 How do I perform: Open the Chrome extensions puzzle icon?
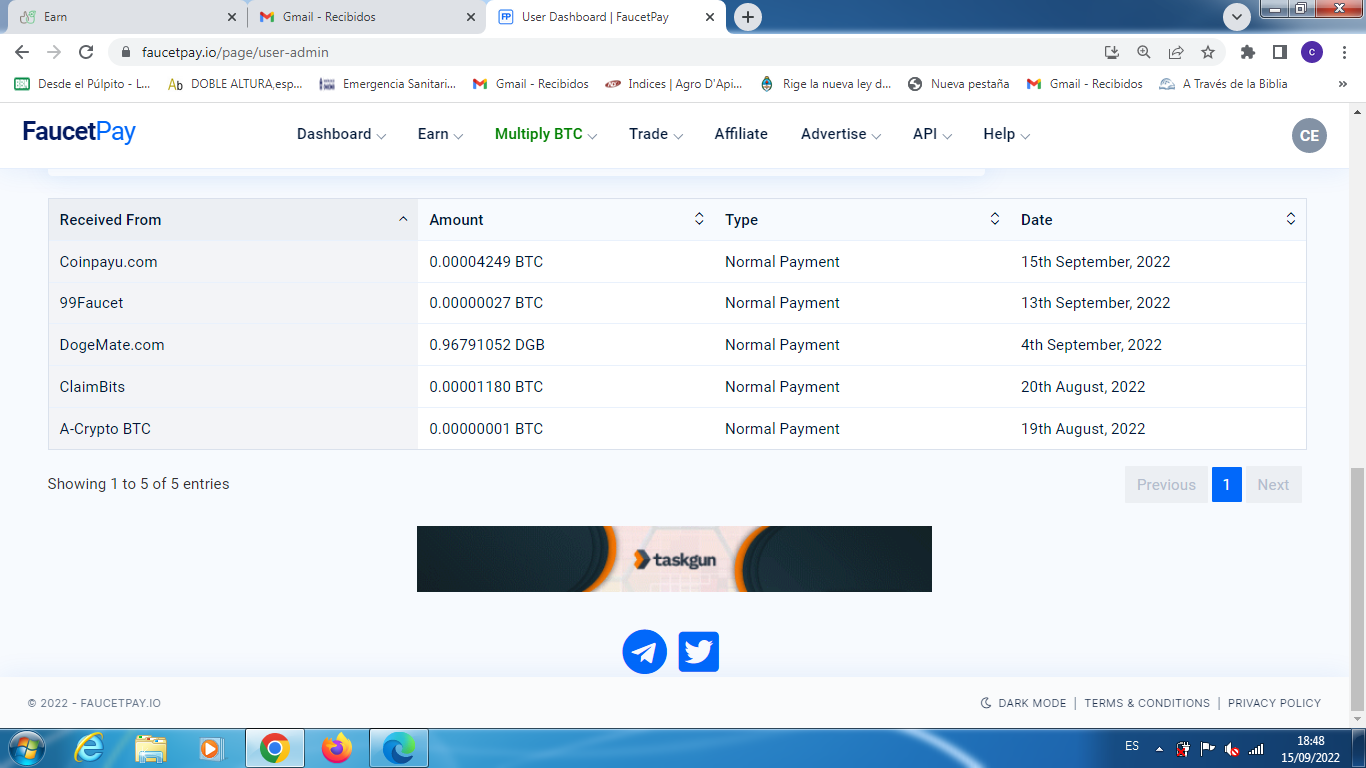point(1247,52)
